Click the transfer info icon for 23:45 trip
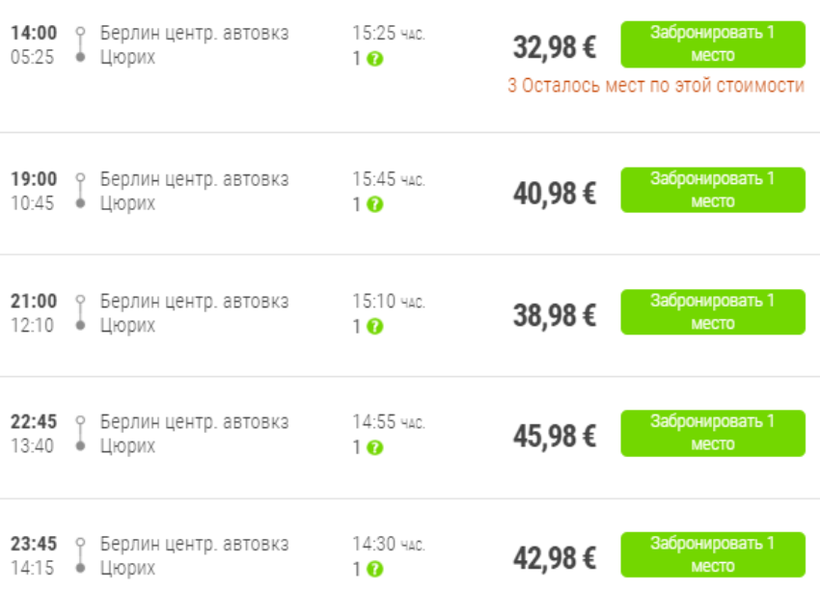Screen dimensions: 820x589 click(x=375, y=569)
